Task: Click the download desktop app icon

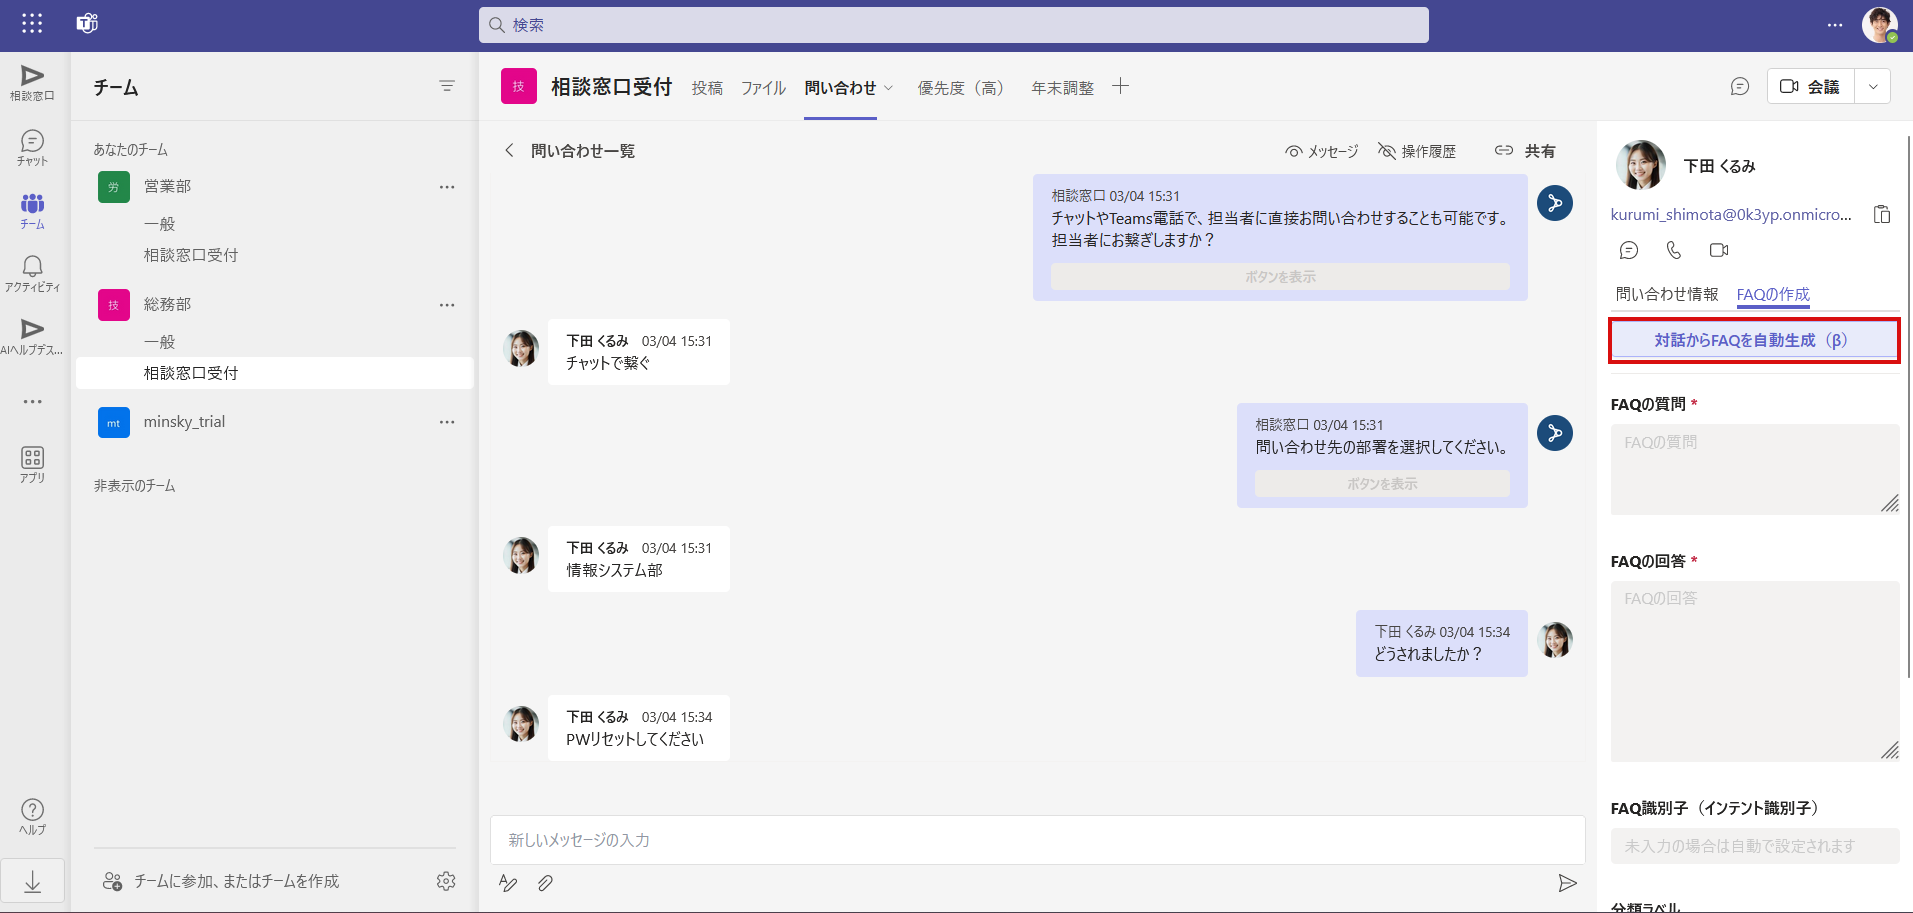Action: 32,881
